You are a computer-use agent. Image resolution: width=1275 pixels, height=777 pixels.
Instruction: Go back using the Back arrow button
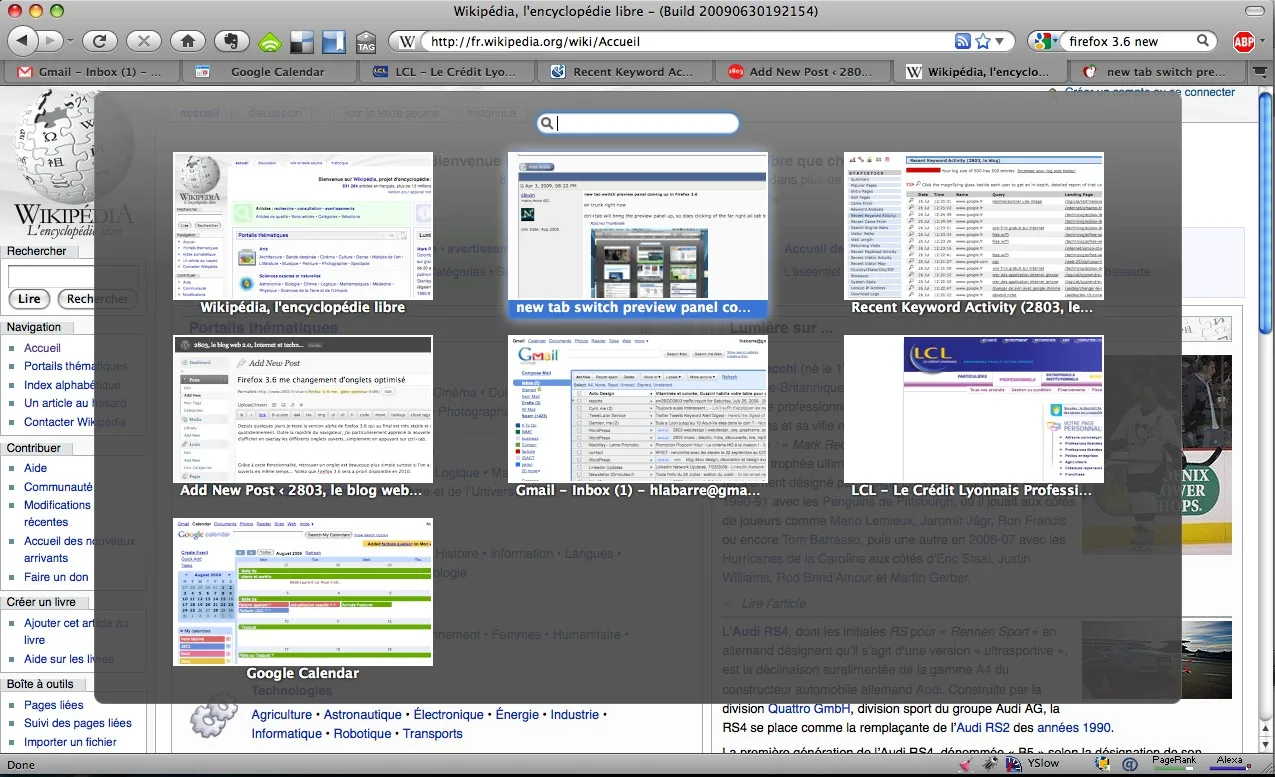[23, 41]
